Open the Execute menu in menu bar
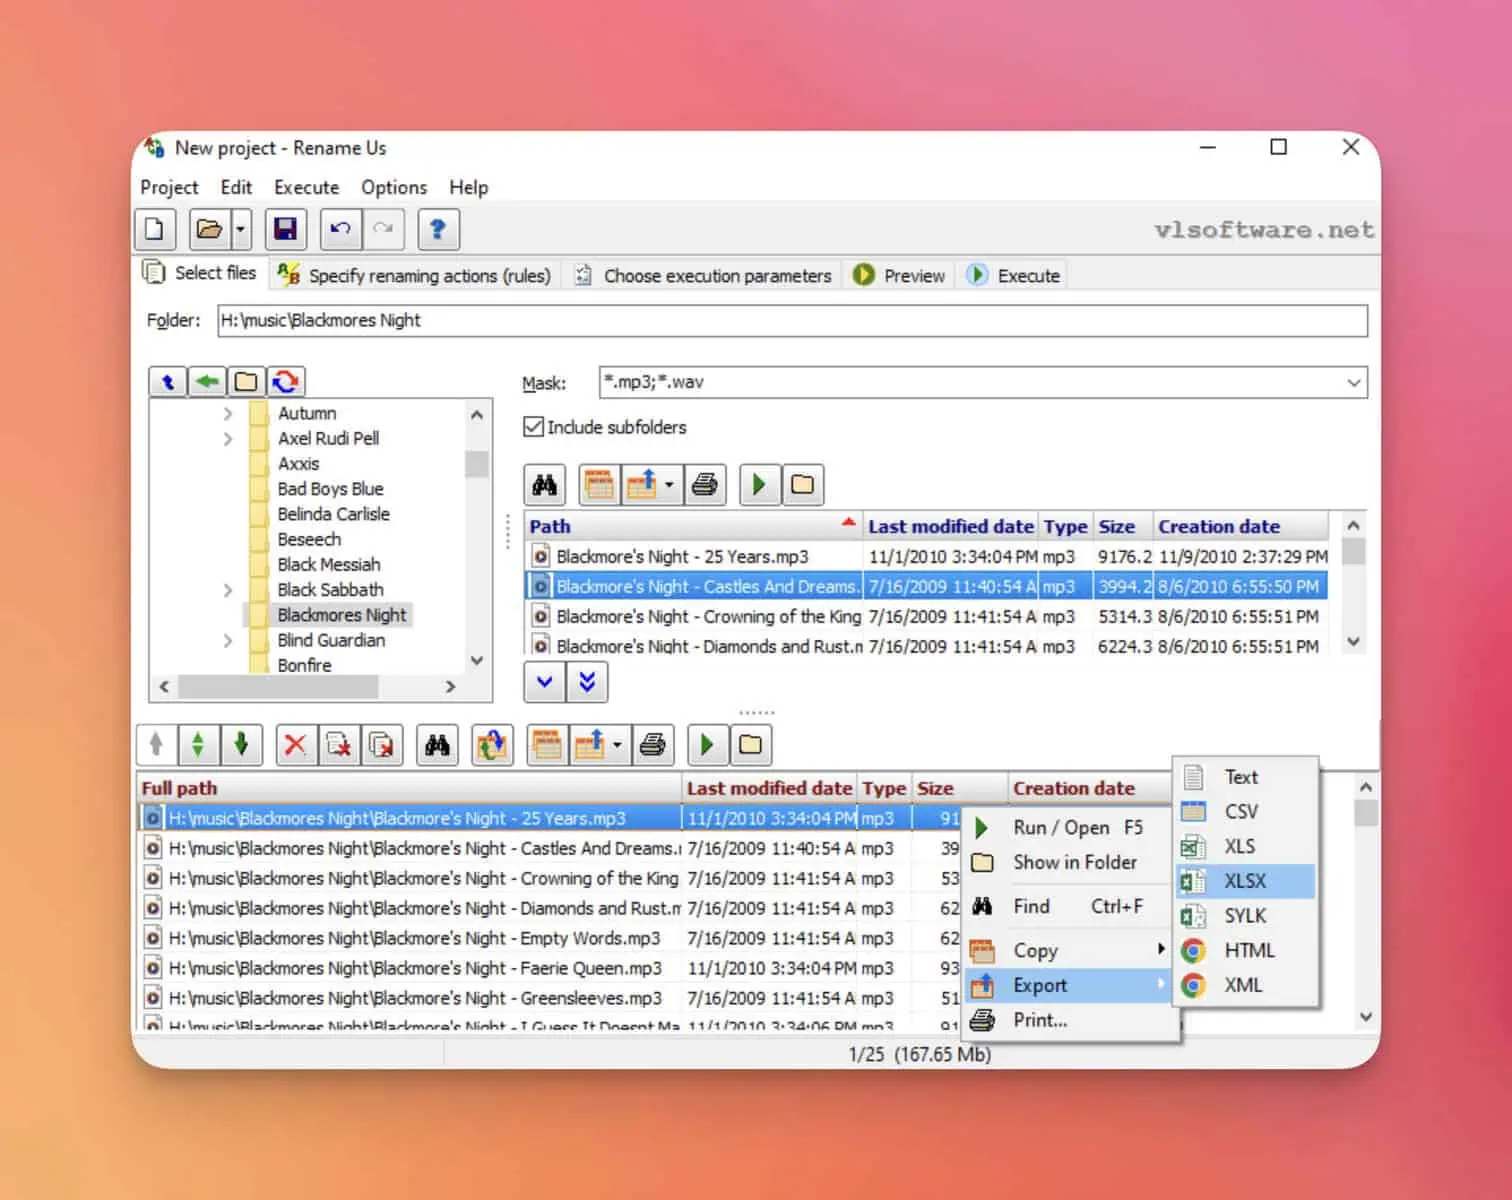Viewport: 1512px width, 1200px height. [306, 188]
